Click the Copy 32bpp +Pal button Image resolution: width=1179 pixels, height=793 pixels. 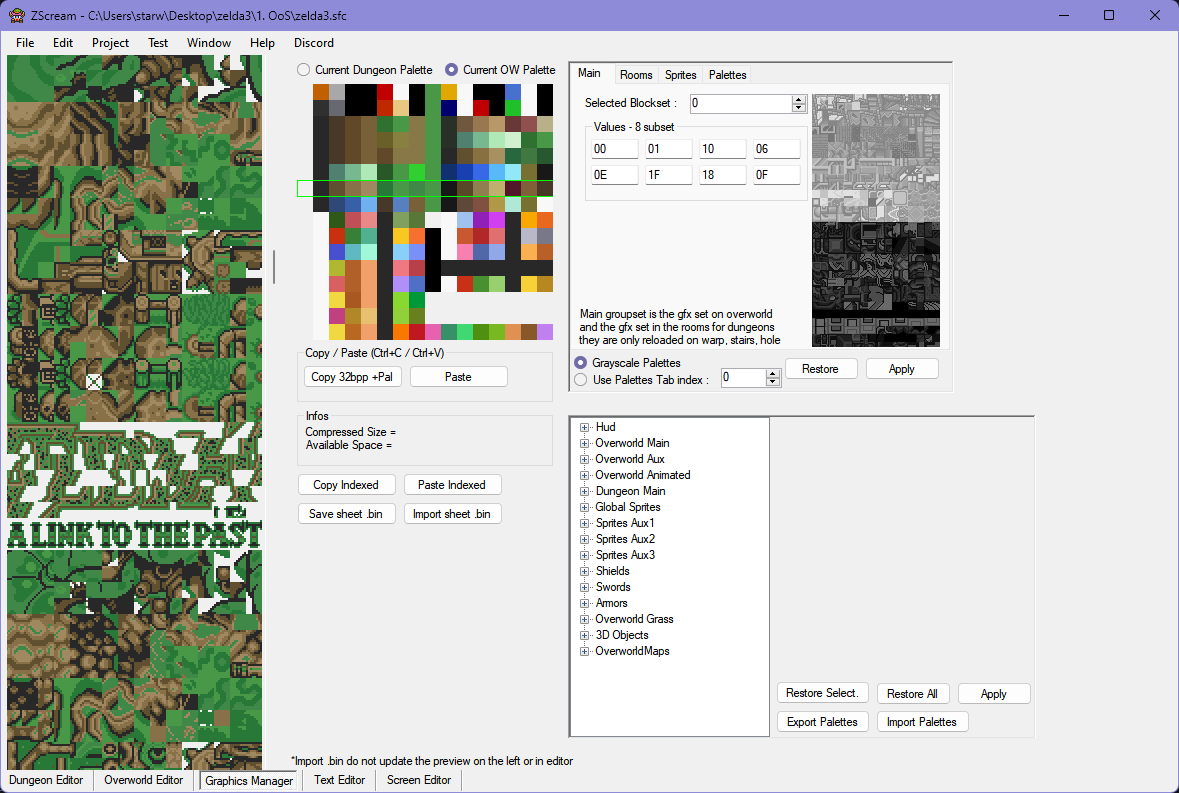[353, 377]
